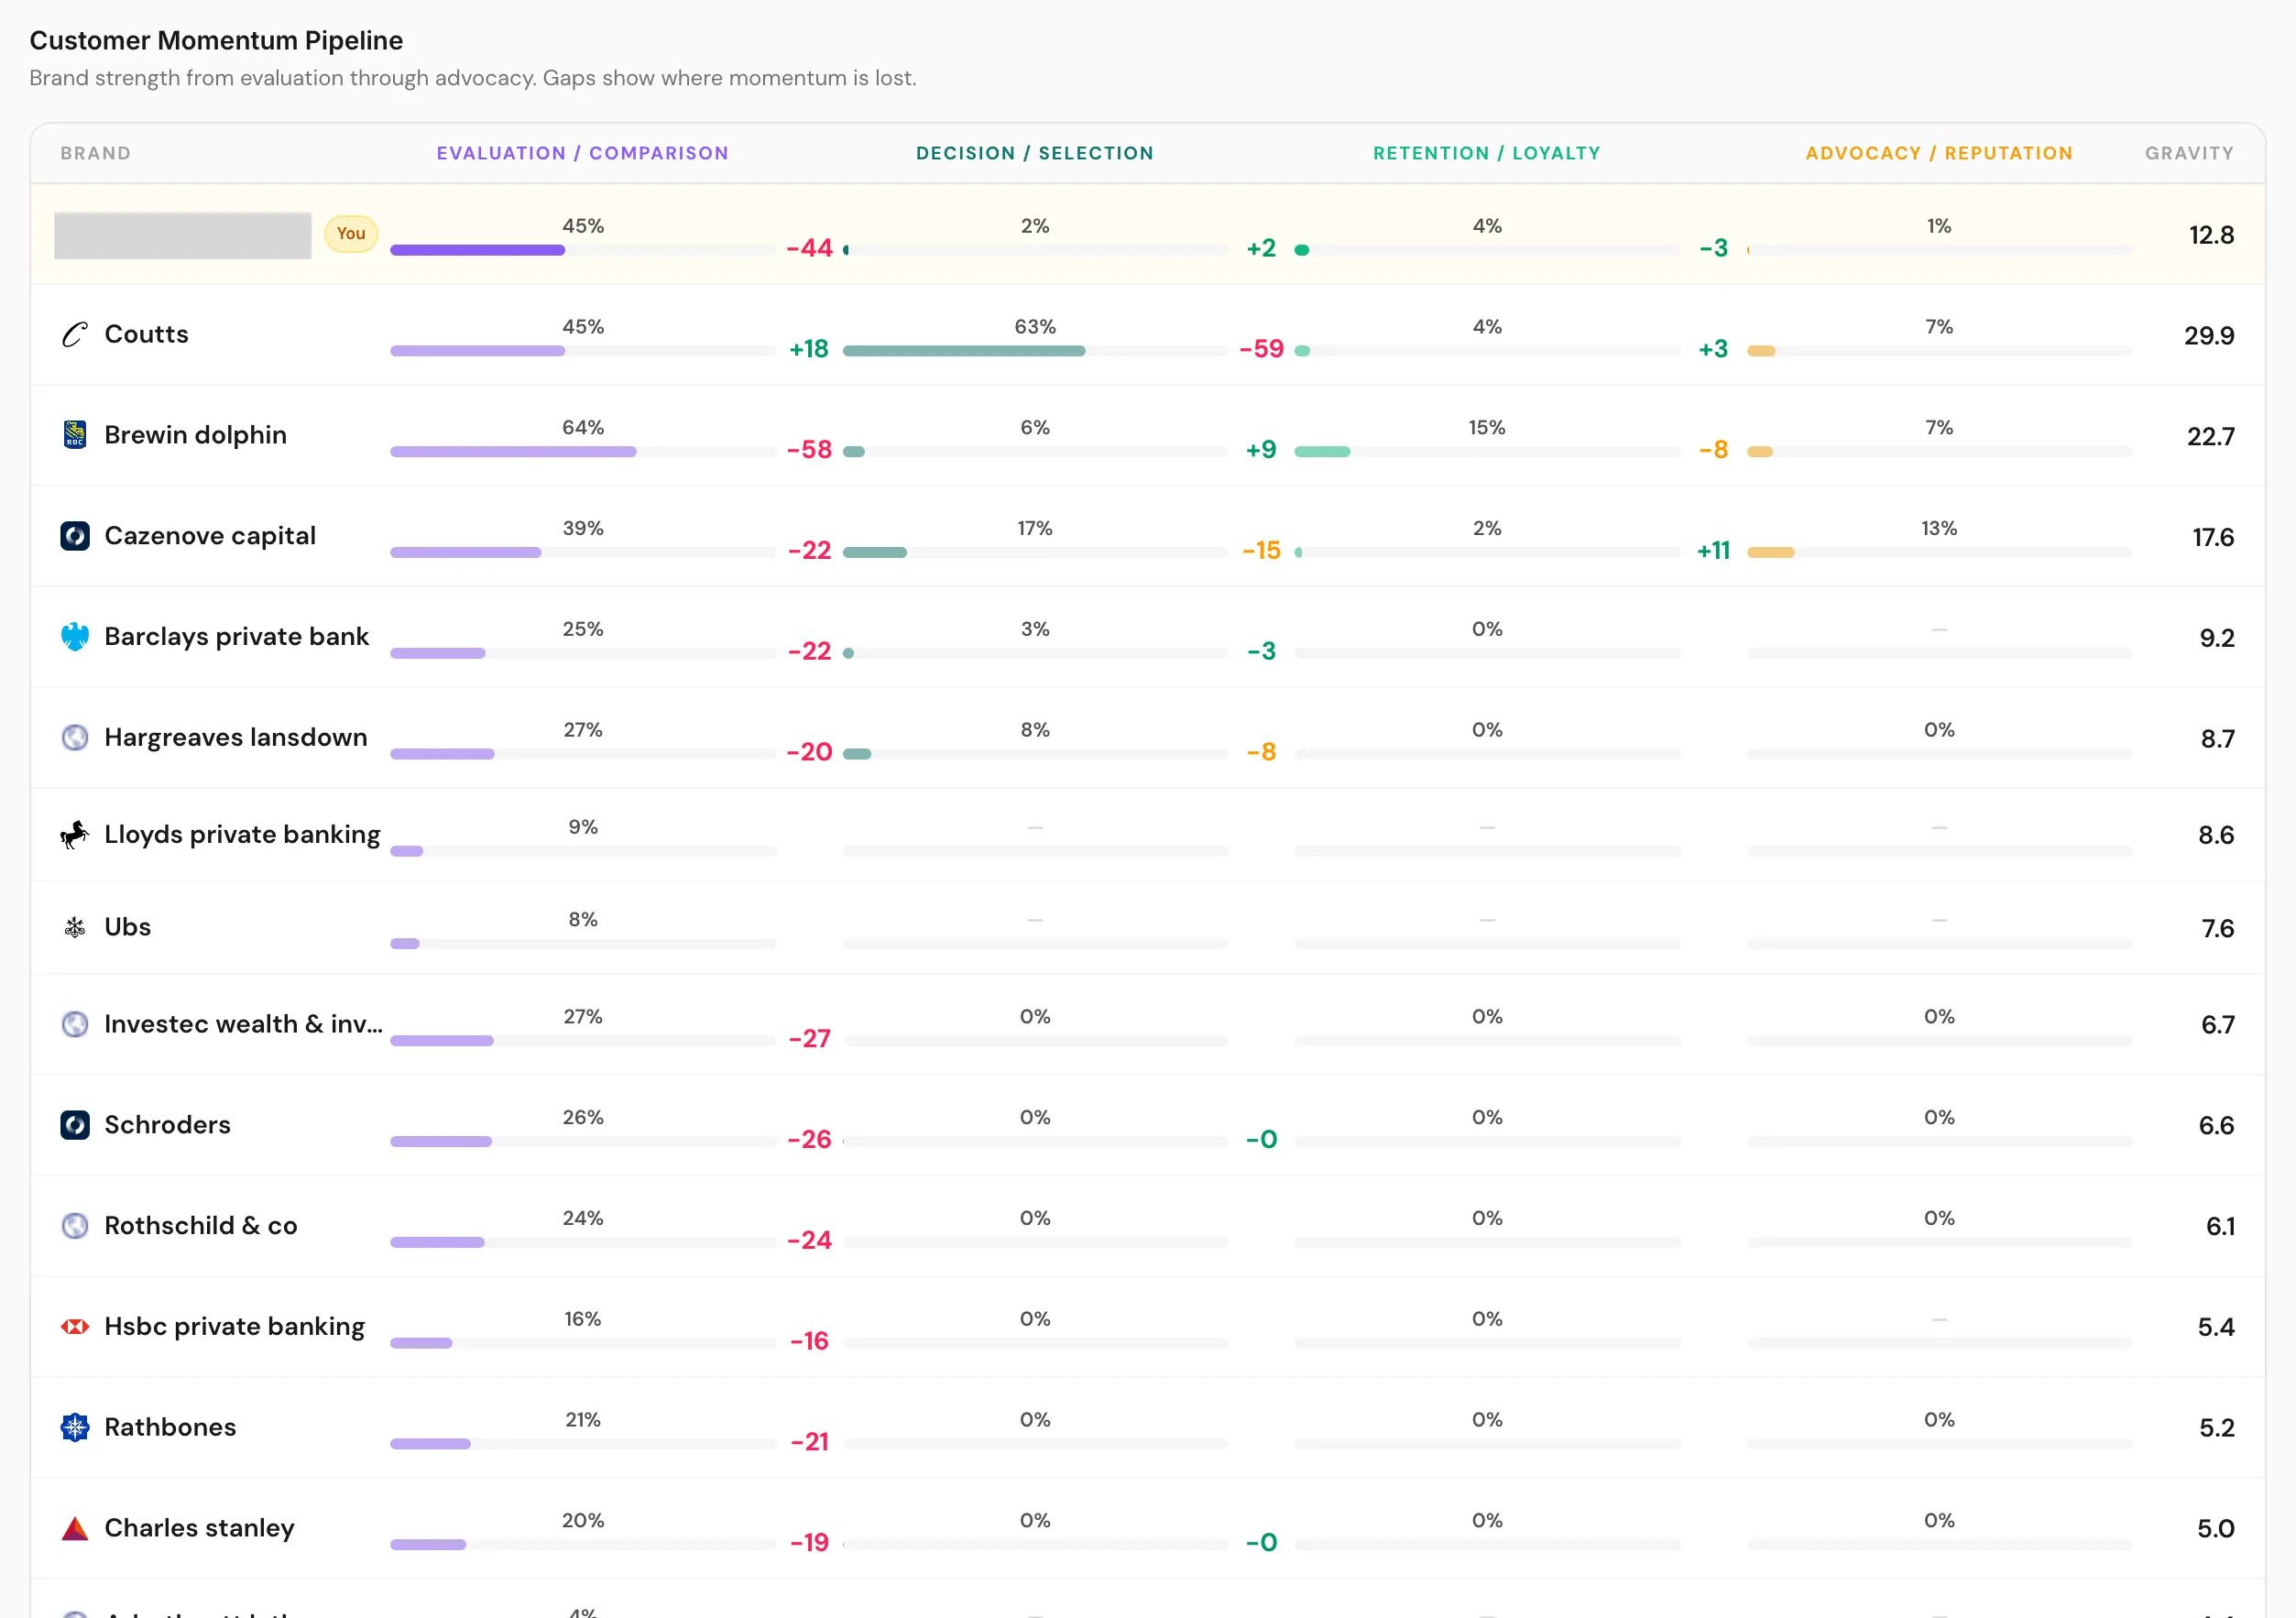2296x1618 pixels.
Task: Click the Coutts brand logo icon
Action: pos(75,334)
